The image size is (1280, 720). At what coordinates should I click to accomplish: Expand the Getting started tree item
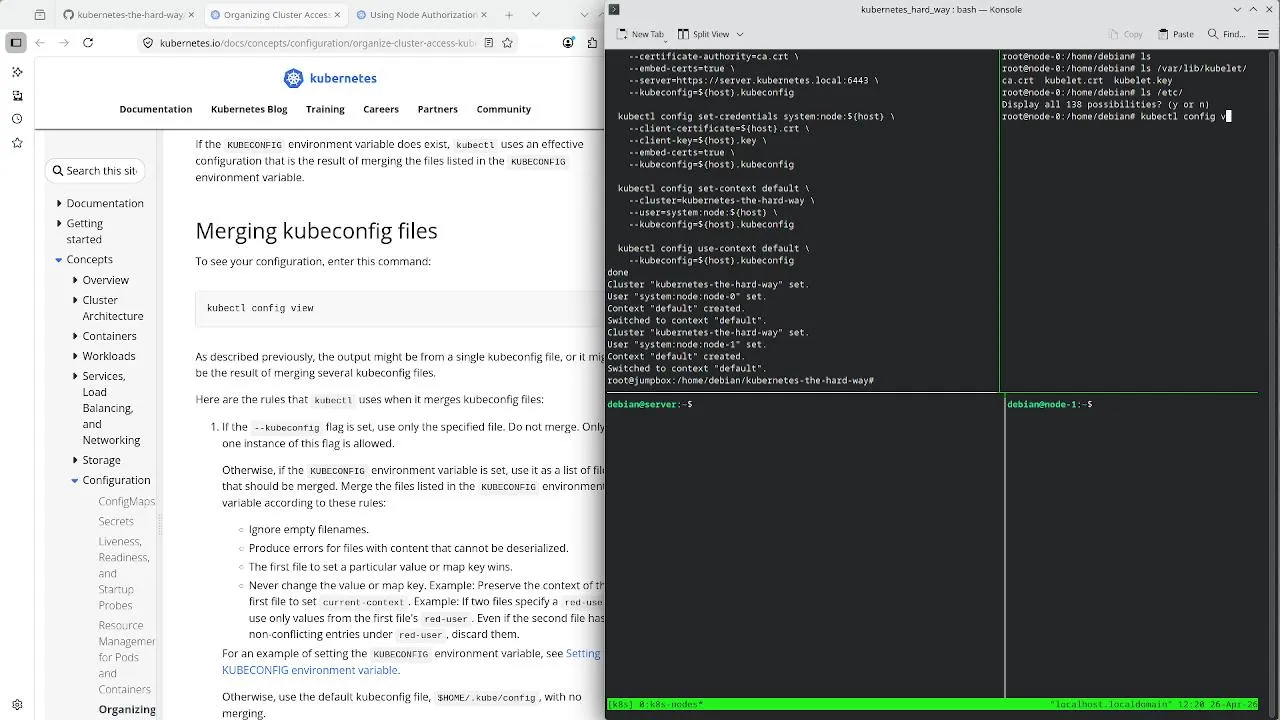(x=59, y=223)
